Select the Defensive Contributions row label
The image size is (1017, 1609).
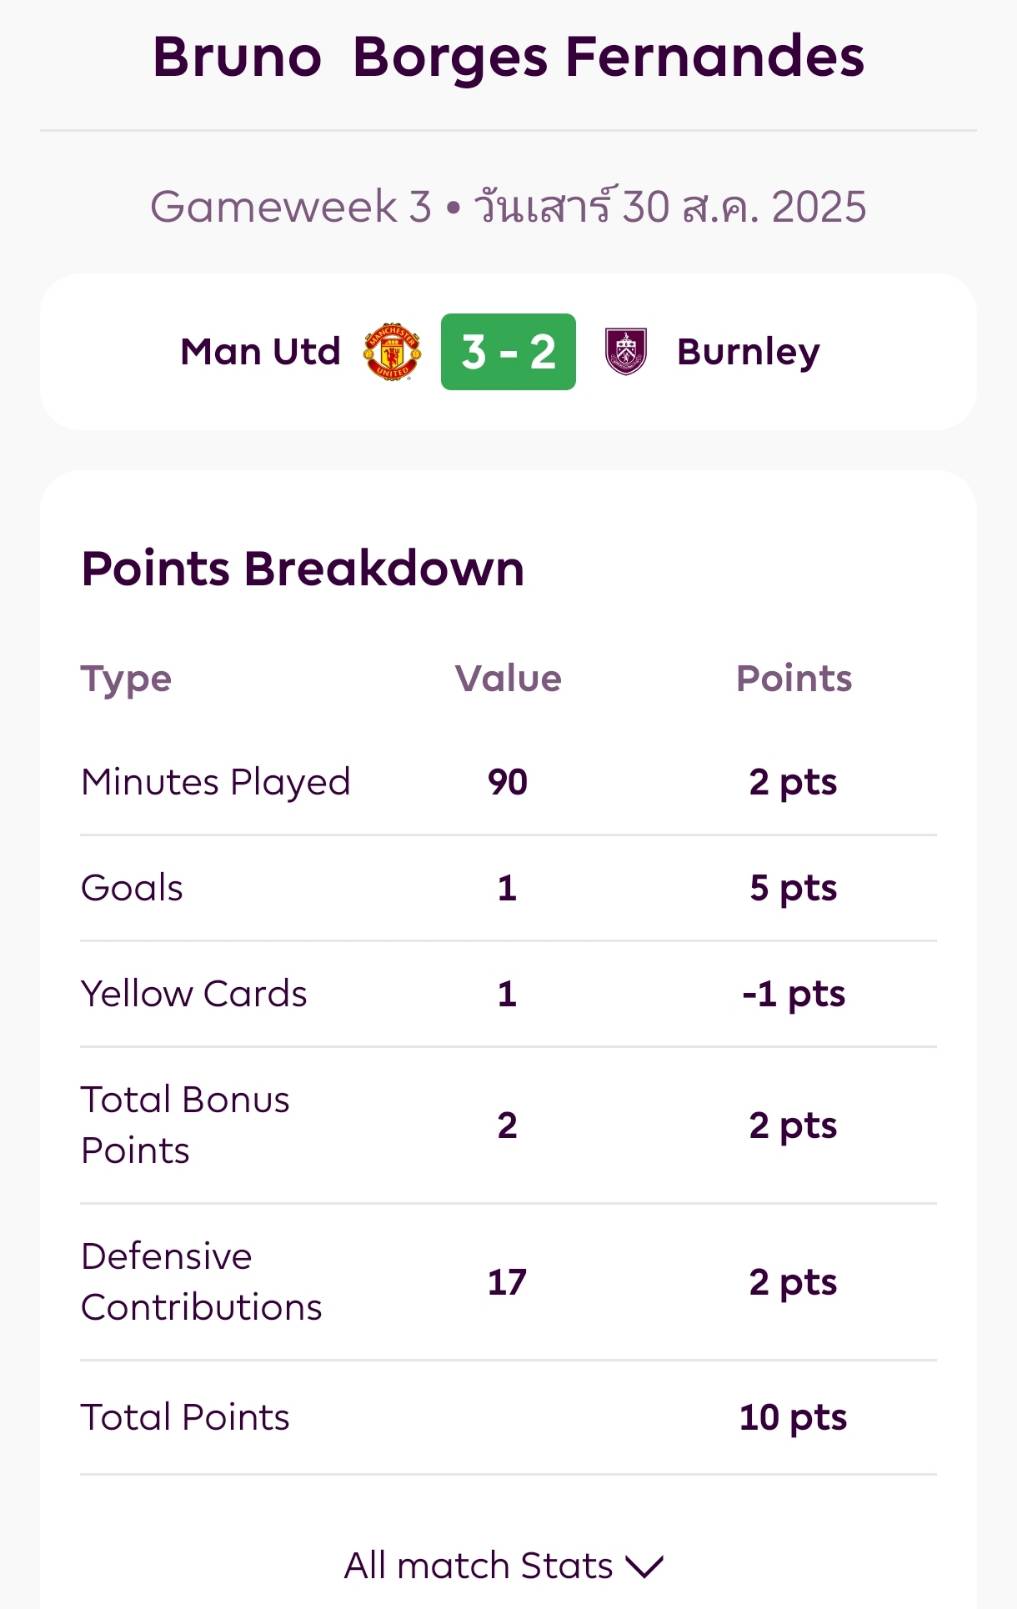click(x=202, y=1282)
